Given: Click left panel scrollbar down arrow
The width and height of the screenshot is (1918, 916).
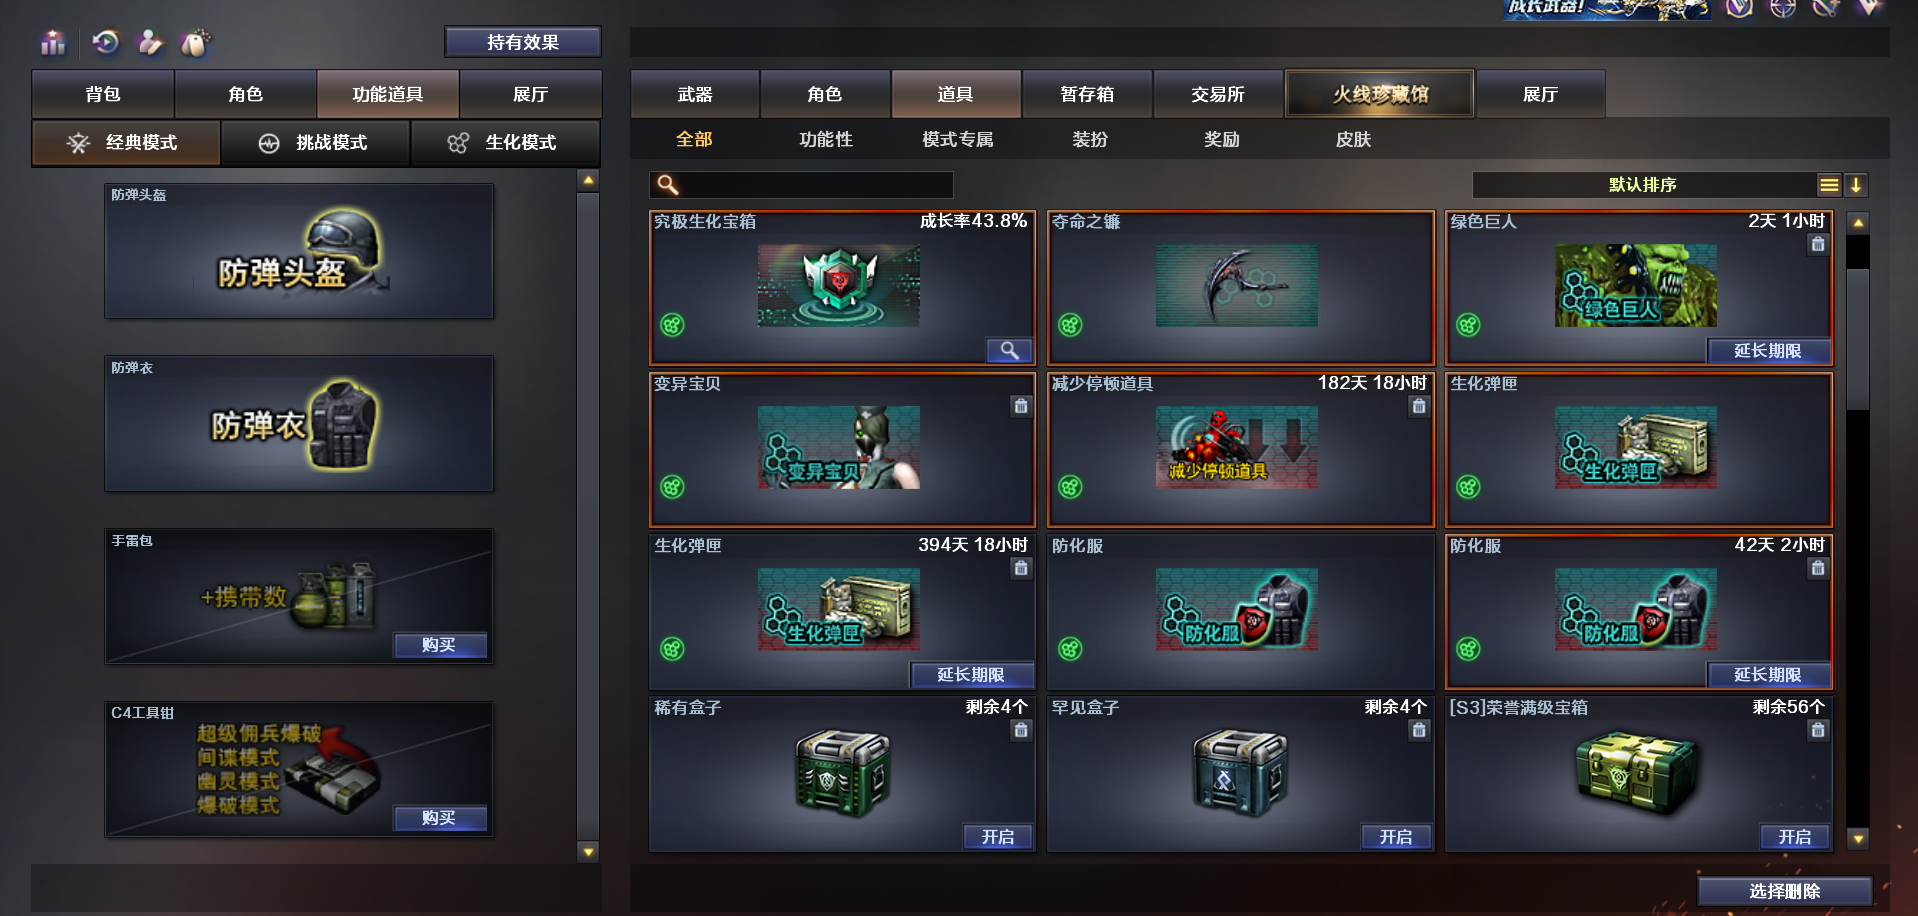Looking at the screenshot, I should (588, 852).
